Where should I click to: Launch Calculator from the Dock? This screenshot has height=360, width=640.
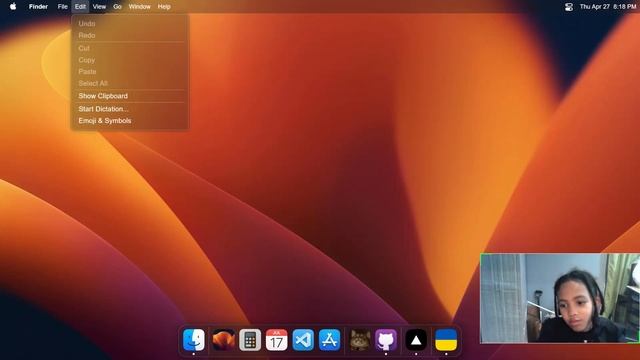click(250, 340)
